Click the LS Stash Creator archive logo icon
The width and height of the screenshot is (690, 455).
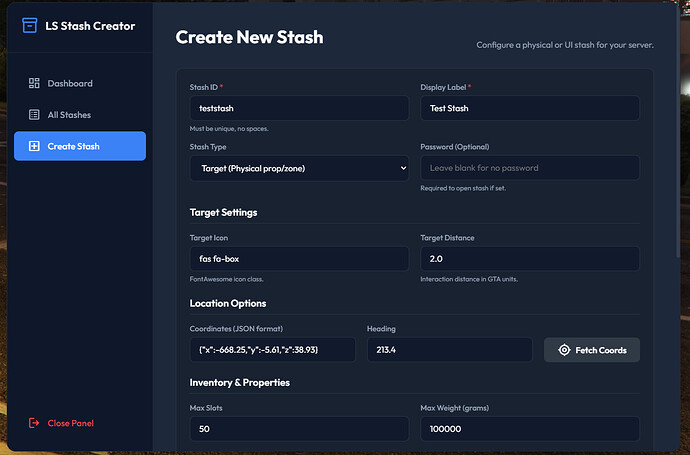point(29,26)
